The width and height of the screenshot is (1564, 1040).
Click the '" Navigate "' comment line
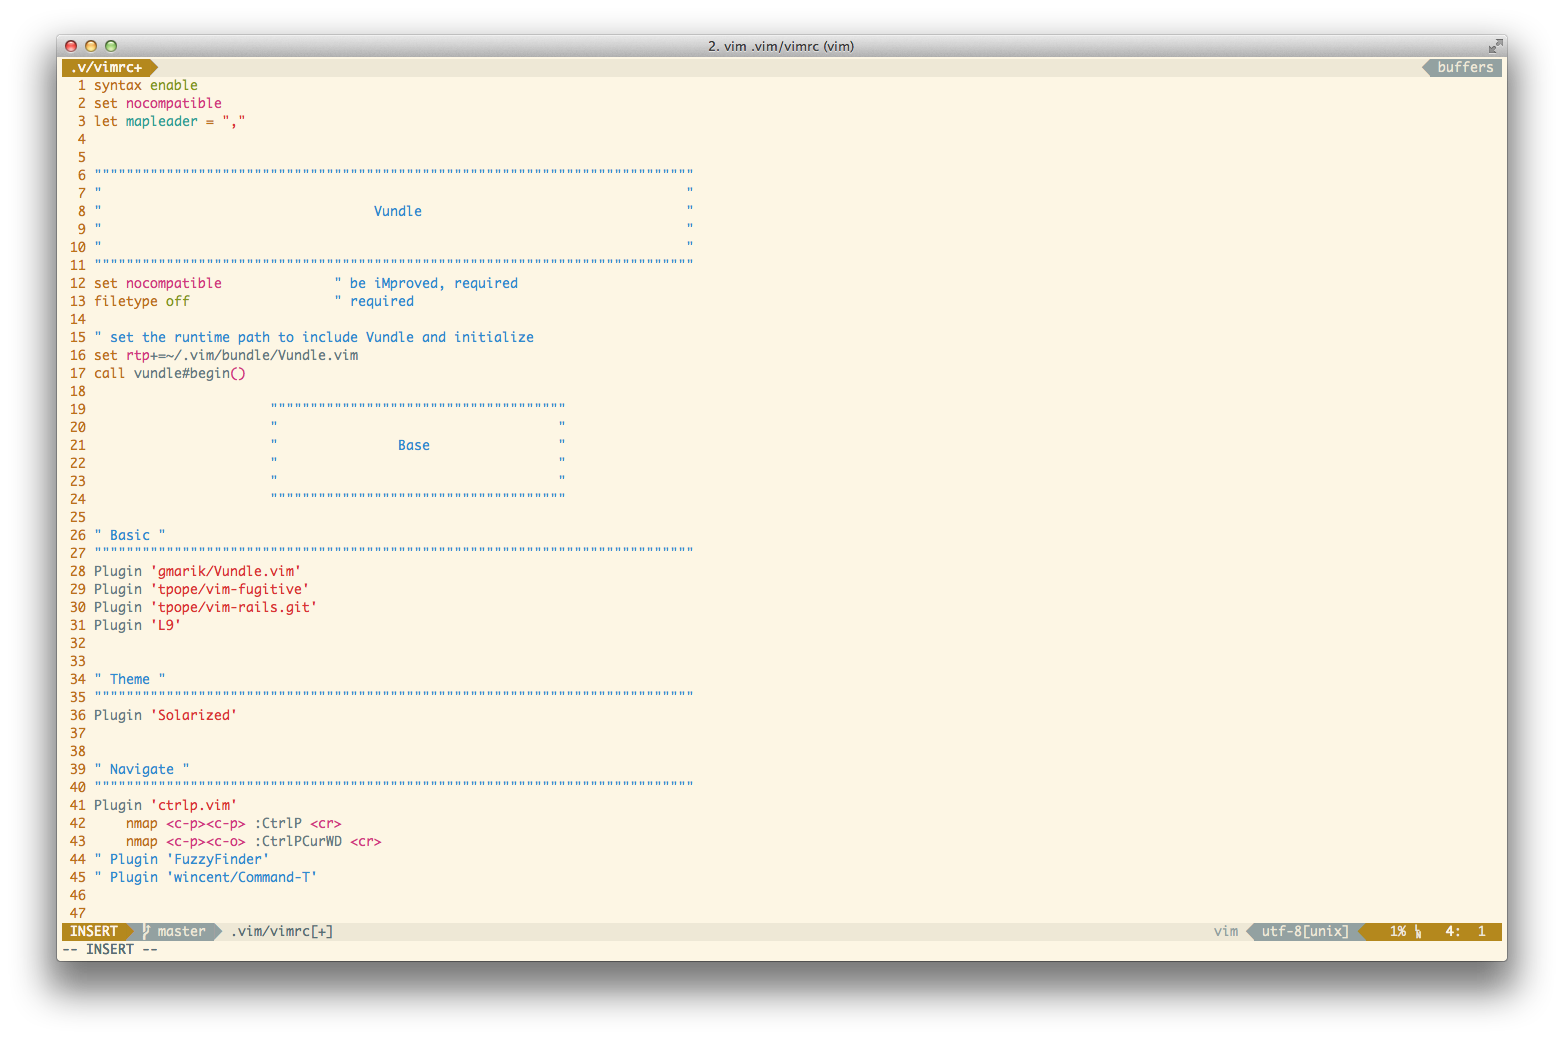[142, 769]
